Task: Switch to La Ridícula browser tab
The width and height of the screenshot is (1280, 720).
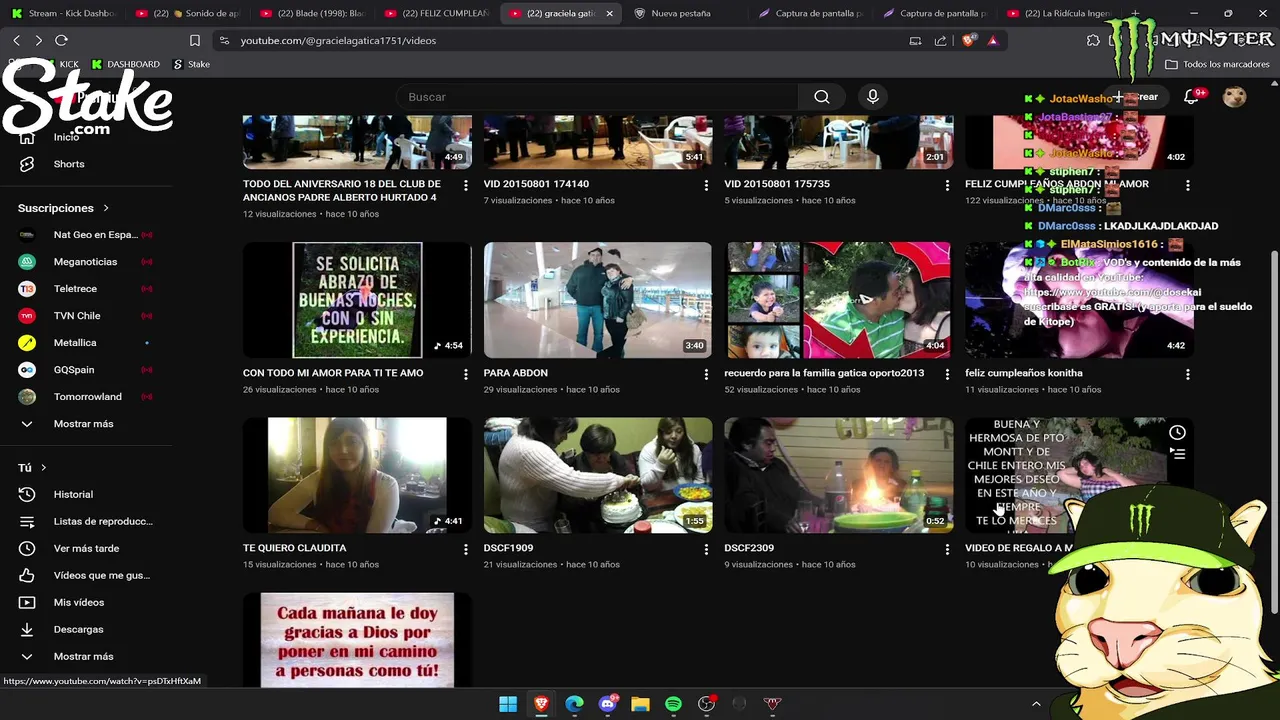Action: (x=1059, y=13)
